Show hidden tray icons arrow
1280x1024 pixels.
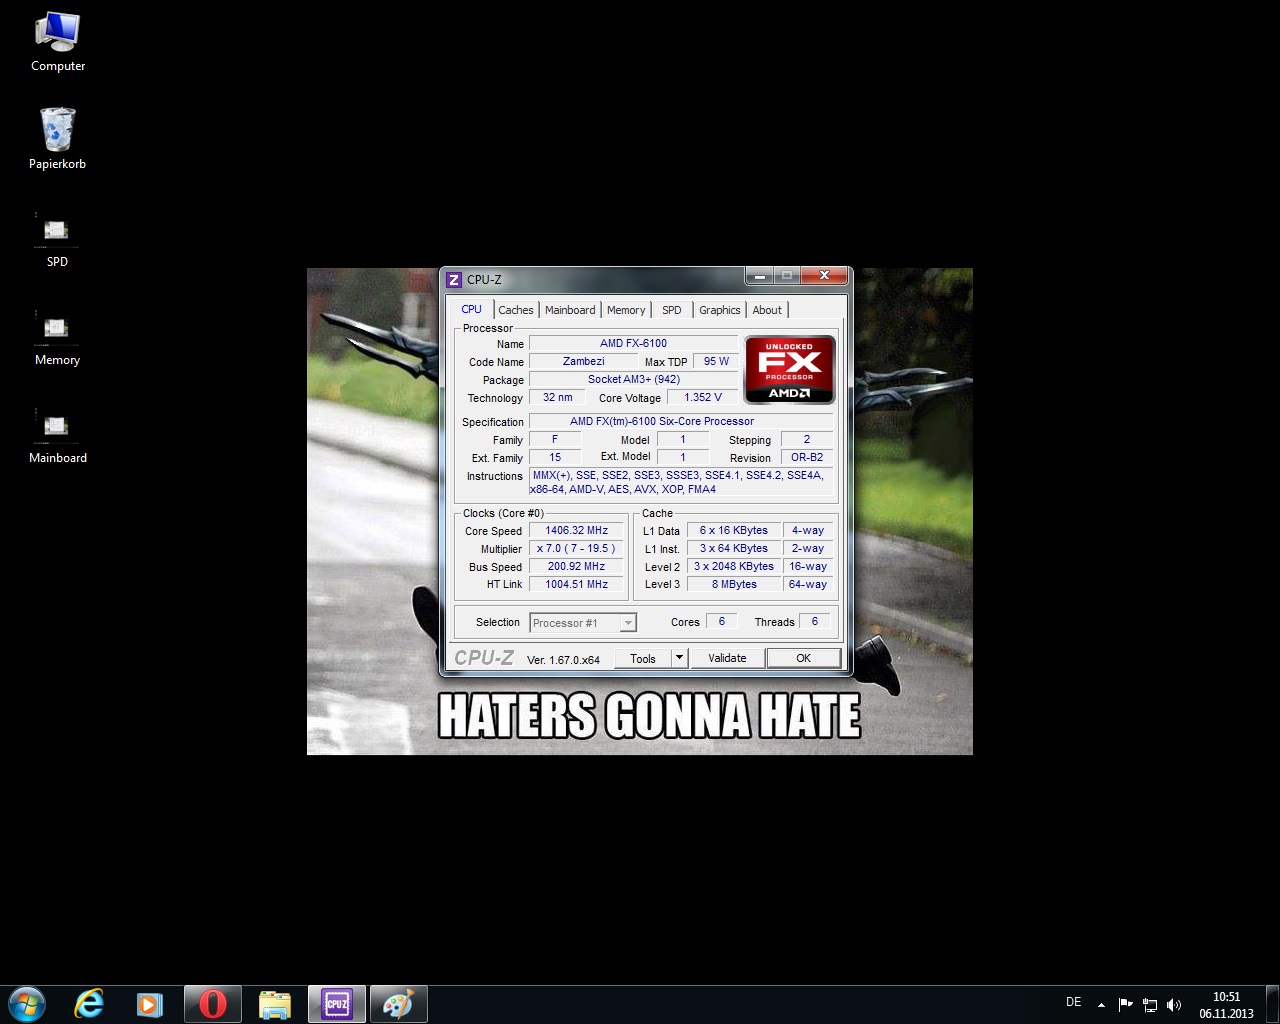[x=1101, y=1005]
